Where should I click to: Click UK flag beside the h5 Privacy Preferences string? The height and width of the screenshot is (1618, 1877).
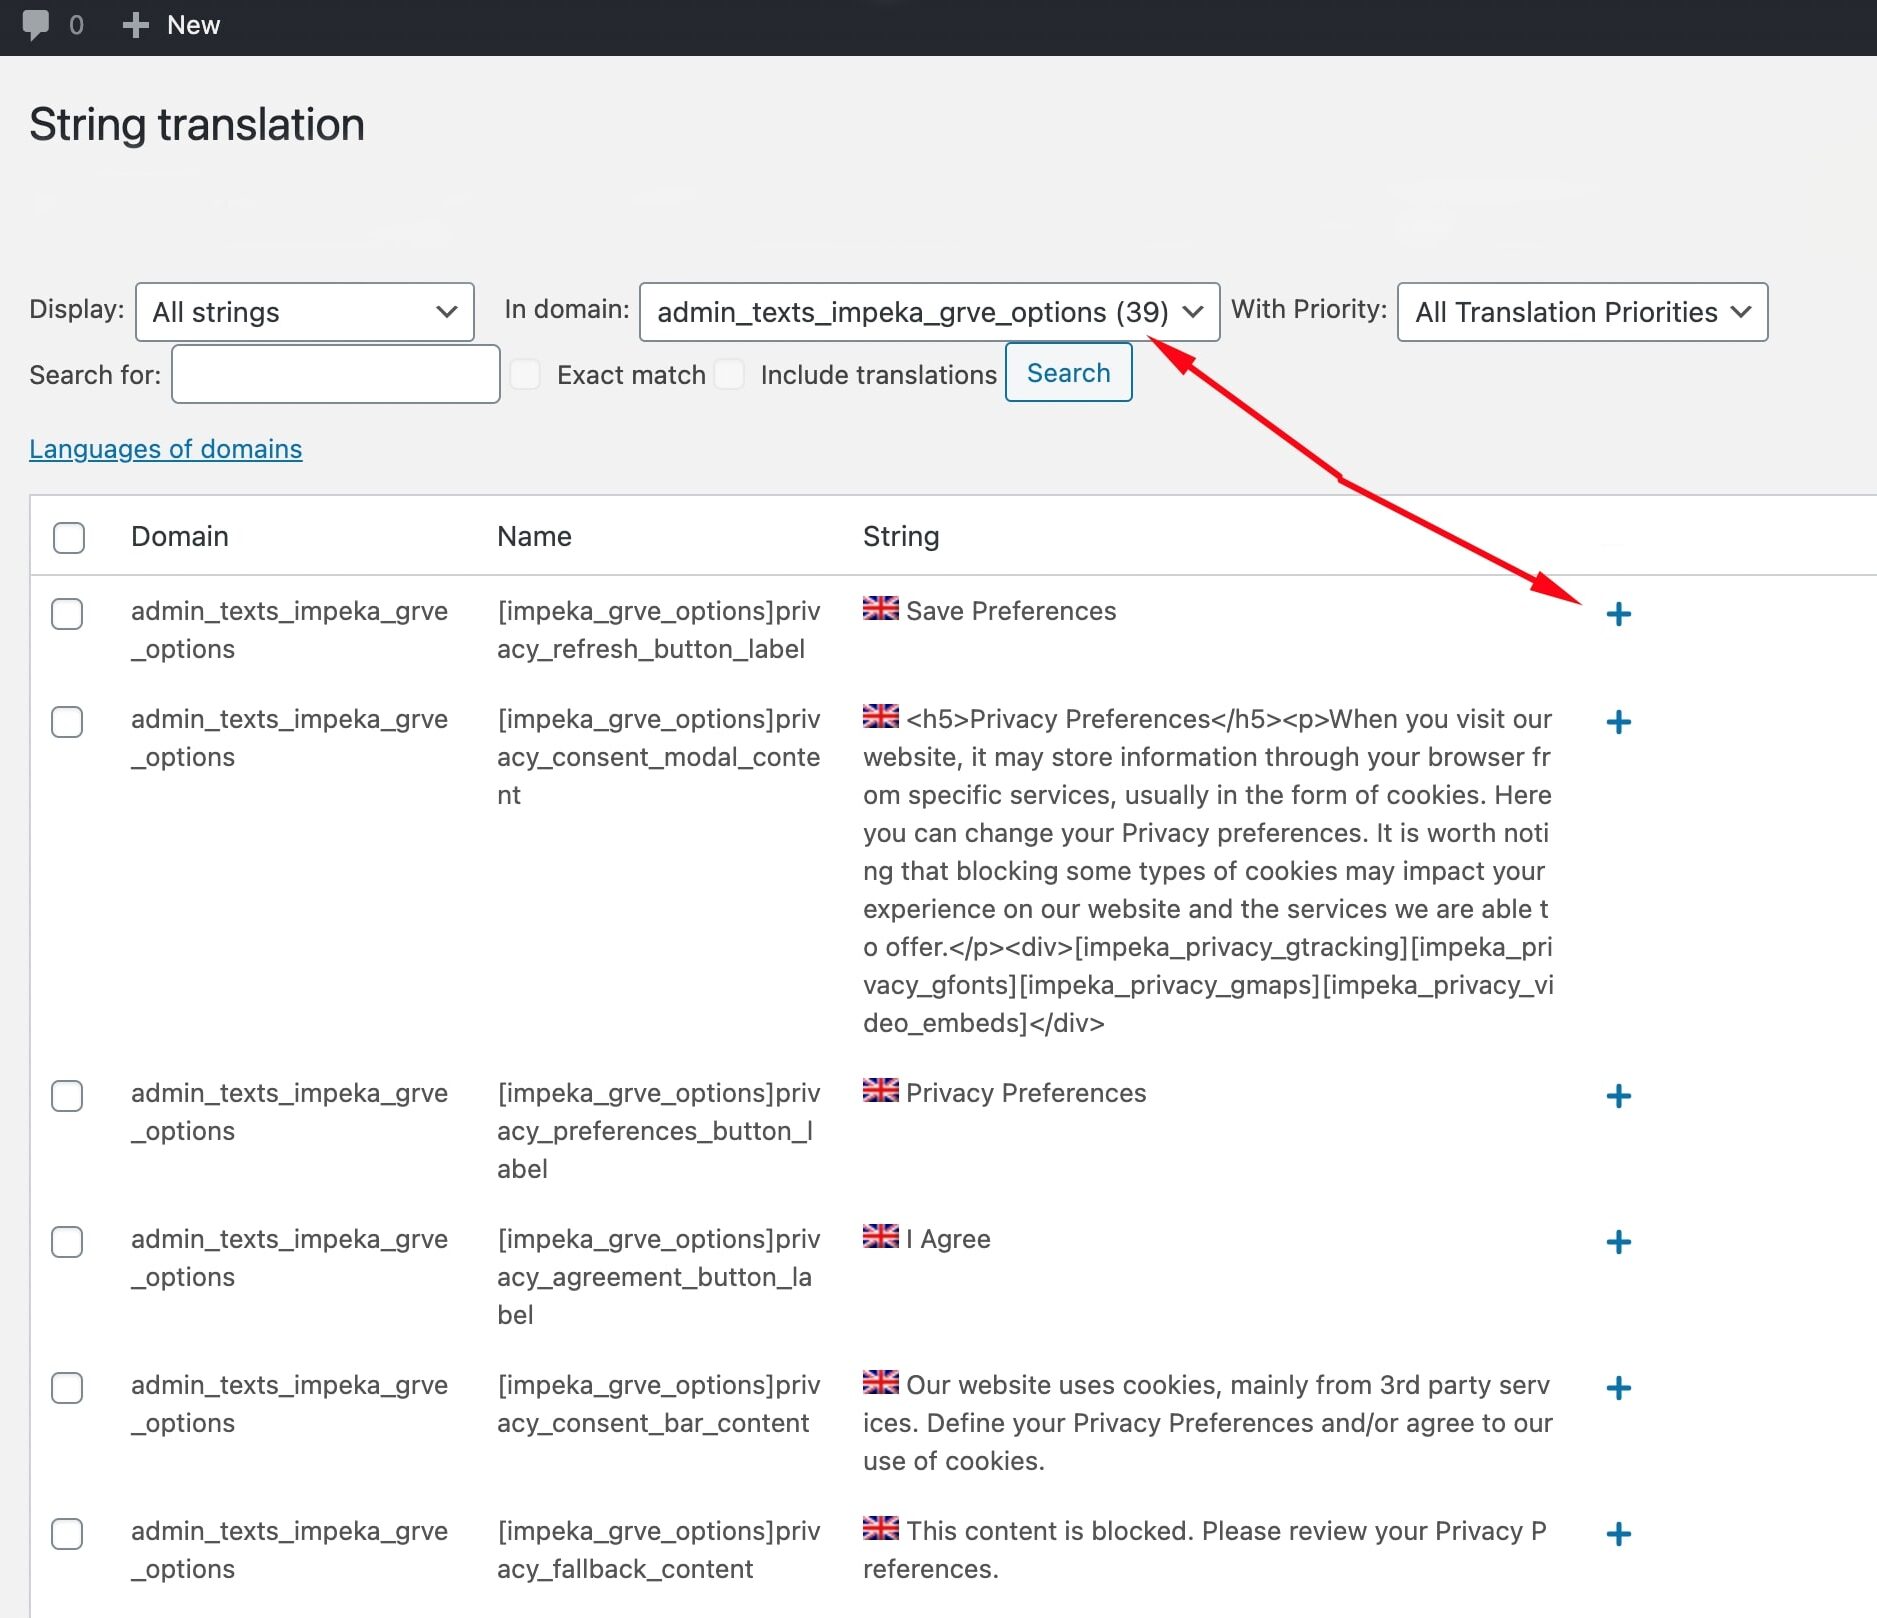click(x=880, y=716)
